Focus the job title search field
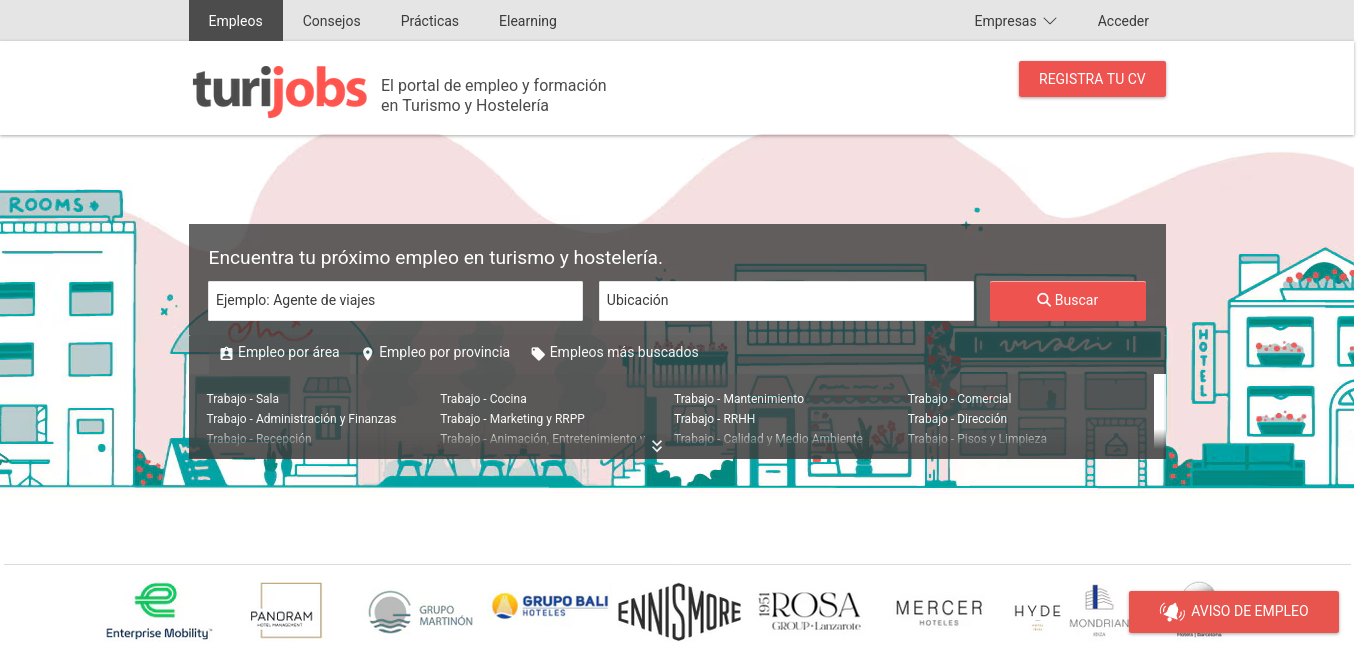Screen dimensions: 1366x651 [395, 300]
